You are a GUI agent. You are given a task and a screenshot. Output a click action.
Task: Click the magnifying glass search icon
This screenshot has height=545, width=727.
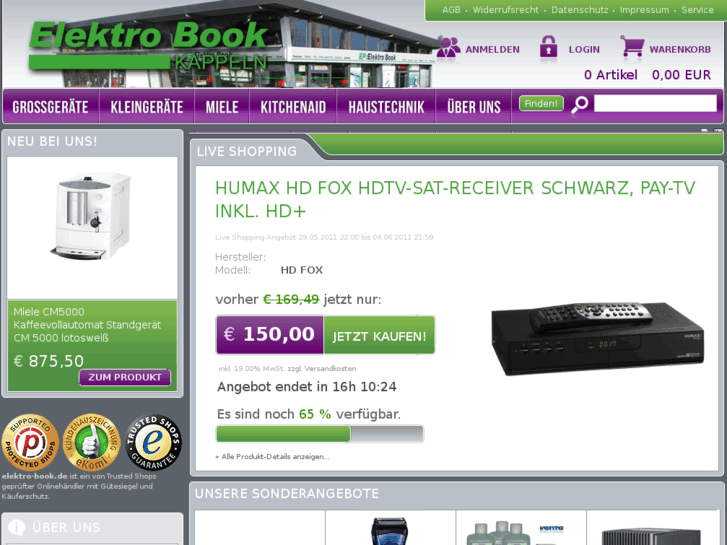pos(580,104)
